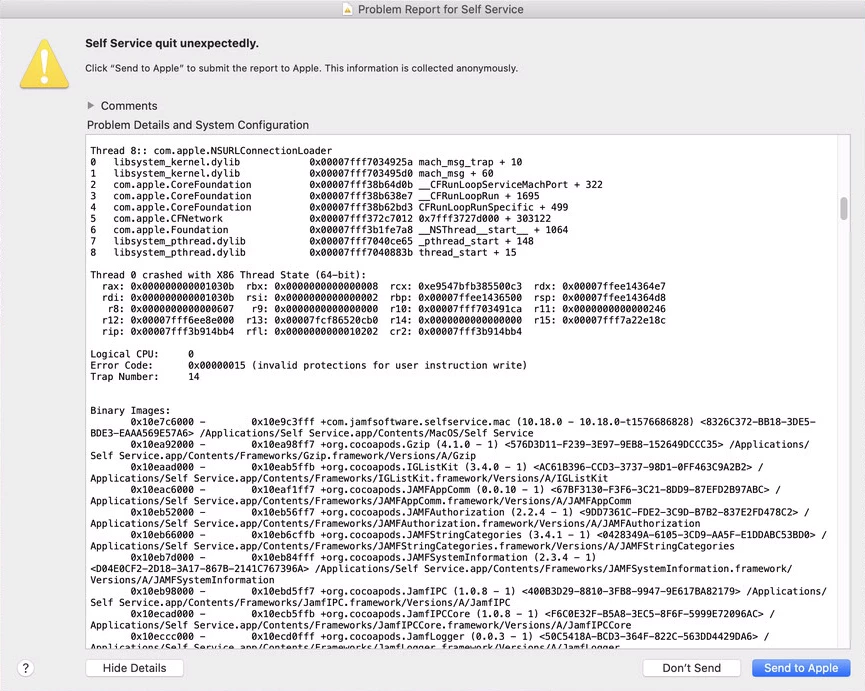The height and width of the screenshot is (691, 865).
Task: Click the 'Error Code: 0x00000015' line
Action: point(309,365)
